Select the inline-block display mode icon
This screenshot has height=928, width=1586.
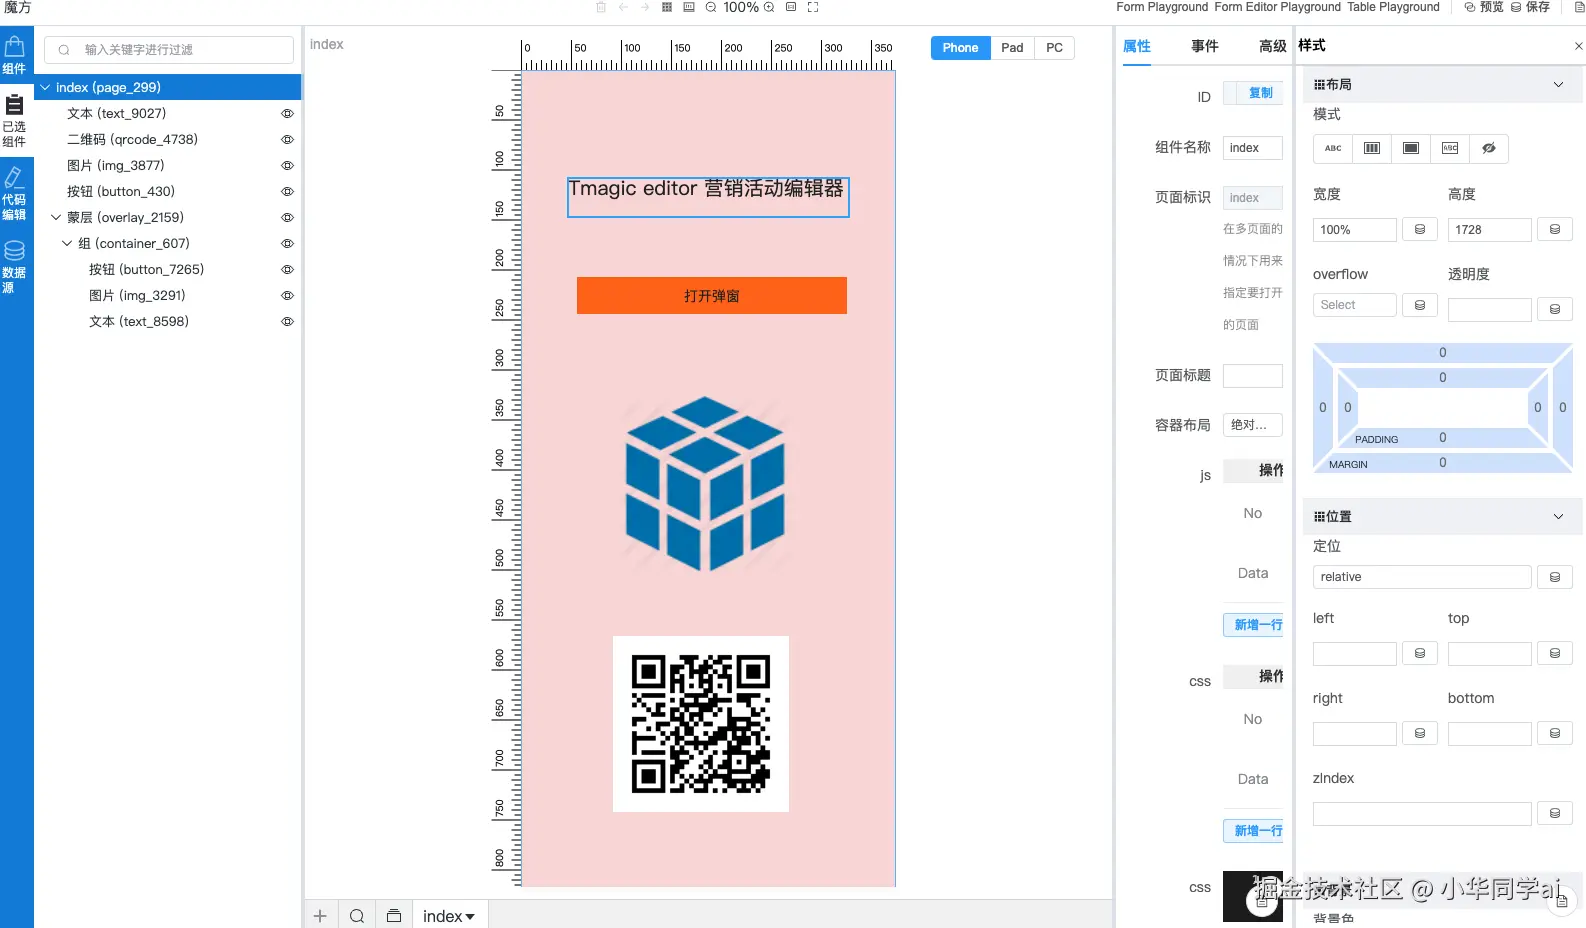[x=1450, y=148]
